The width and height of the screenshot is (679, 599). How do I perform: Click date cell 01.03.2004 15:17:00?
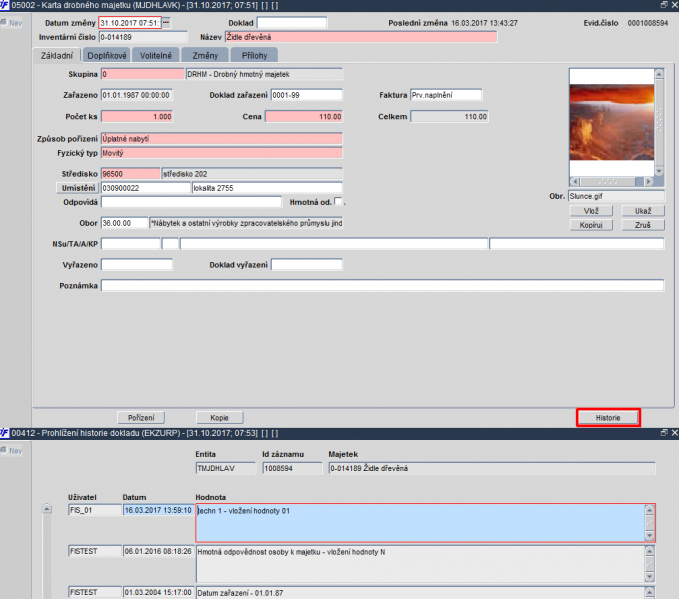(x=158, y=592)
